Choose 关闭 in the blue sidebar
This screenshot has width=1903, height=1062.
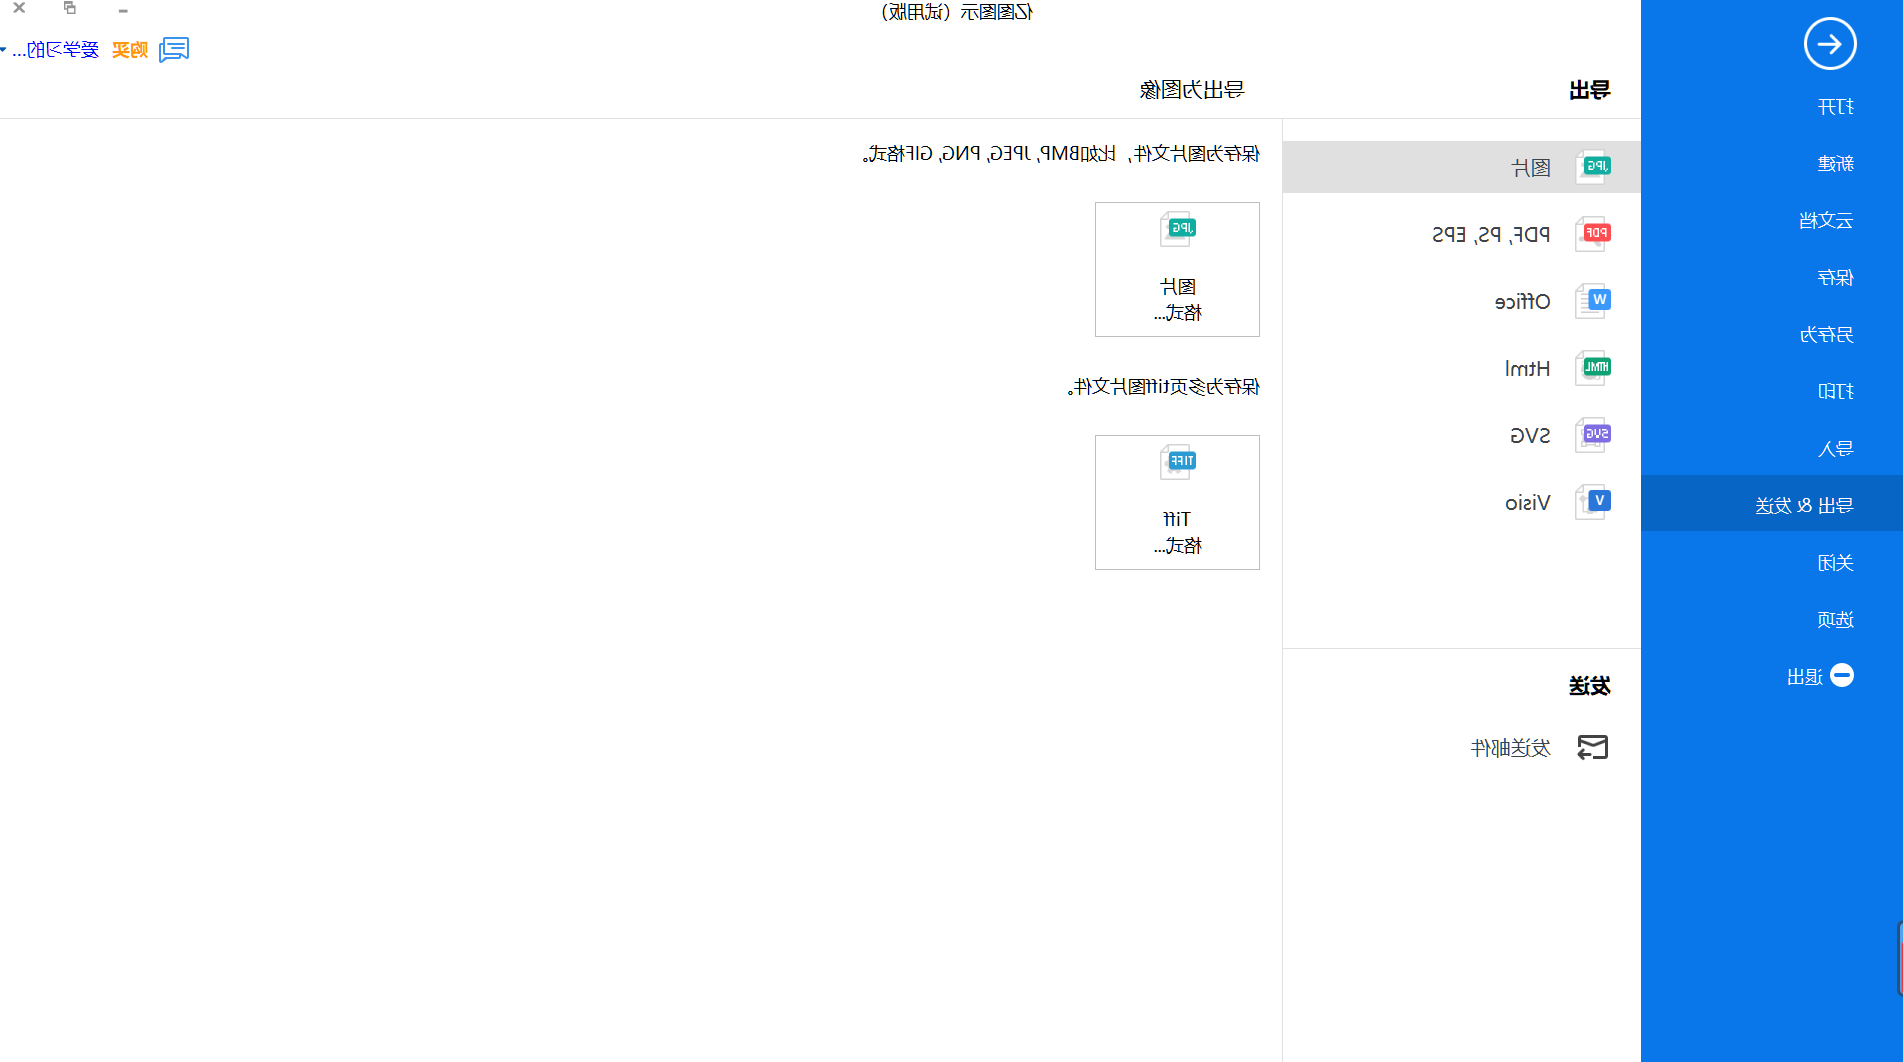[1835, 563]
